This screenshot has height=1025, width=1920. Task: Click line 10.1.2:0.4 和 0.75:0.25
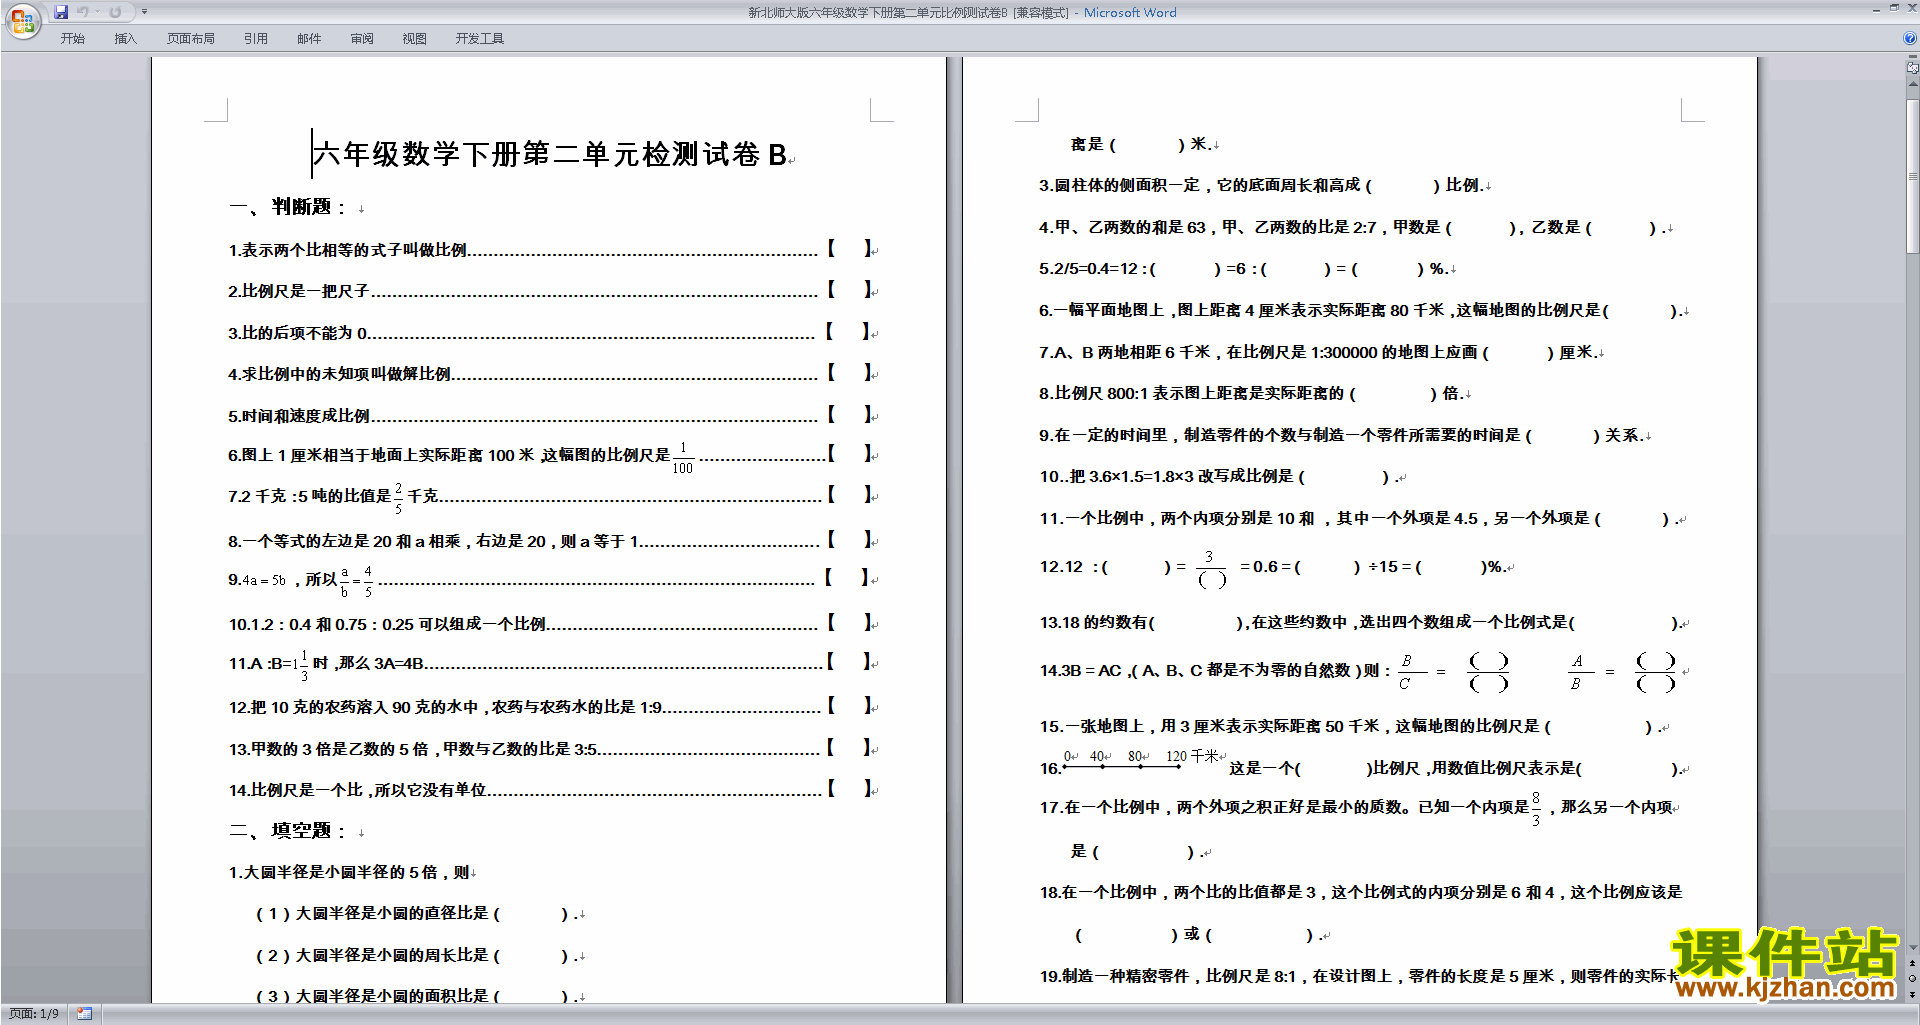coord(552,624)
